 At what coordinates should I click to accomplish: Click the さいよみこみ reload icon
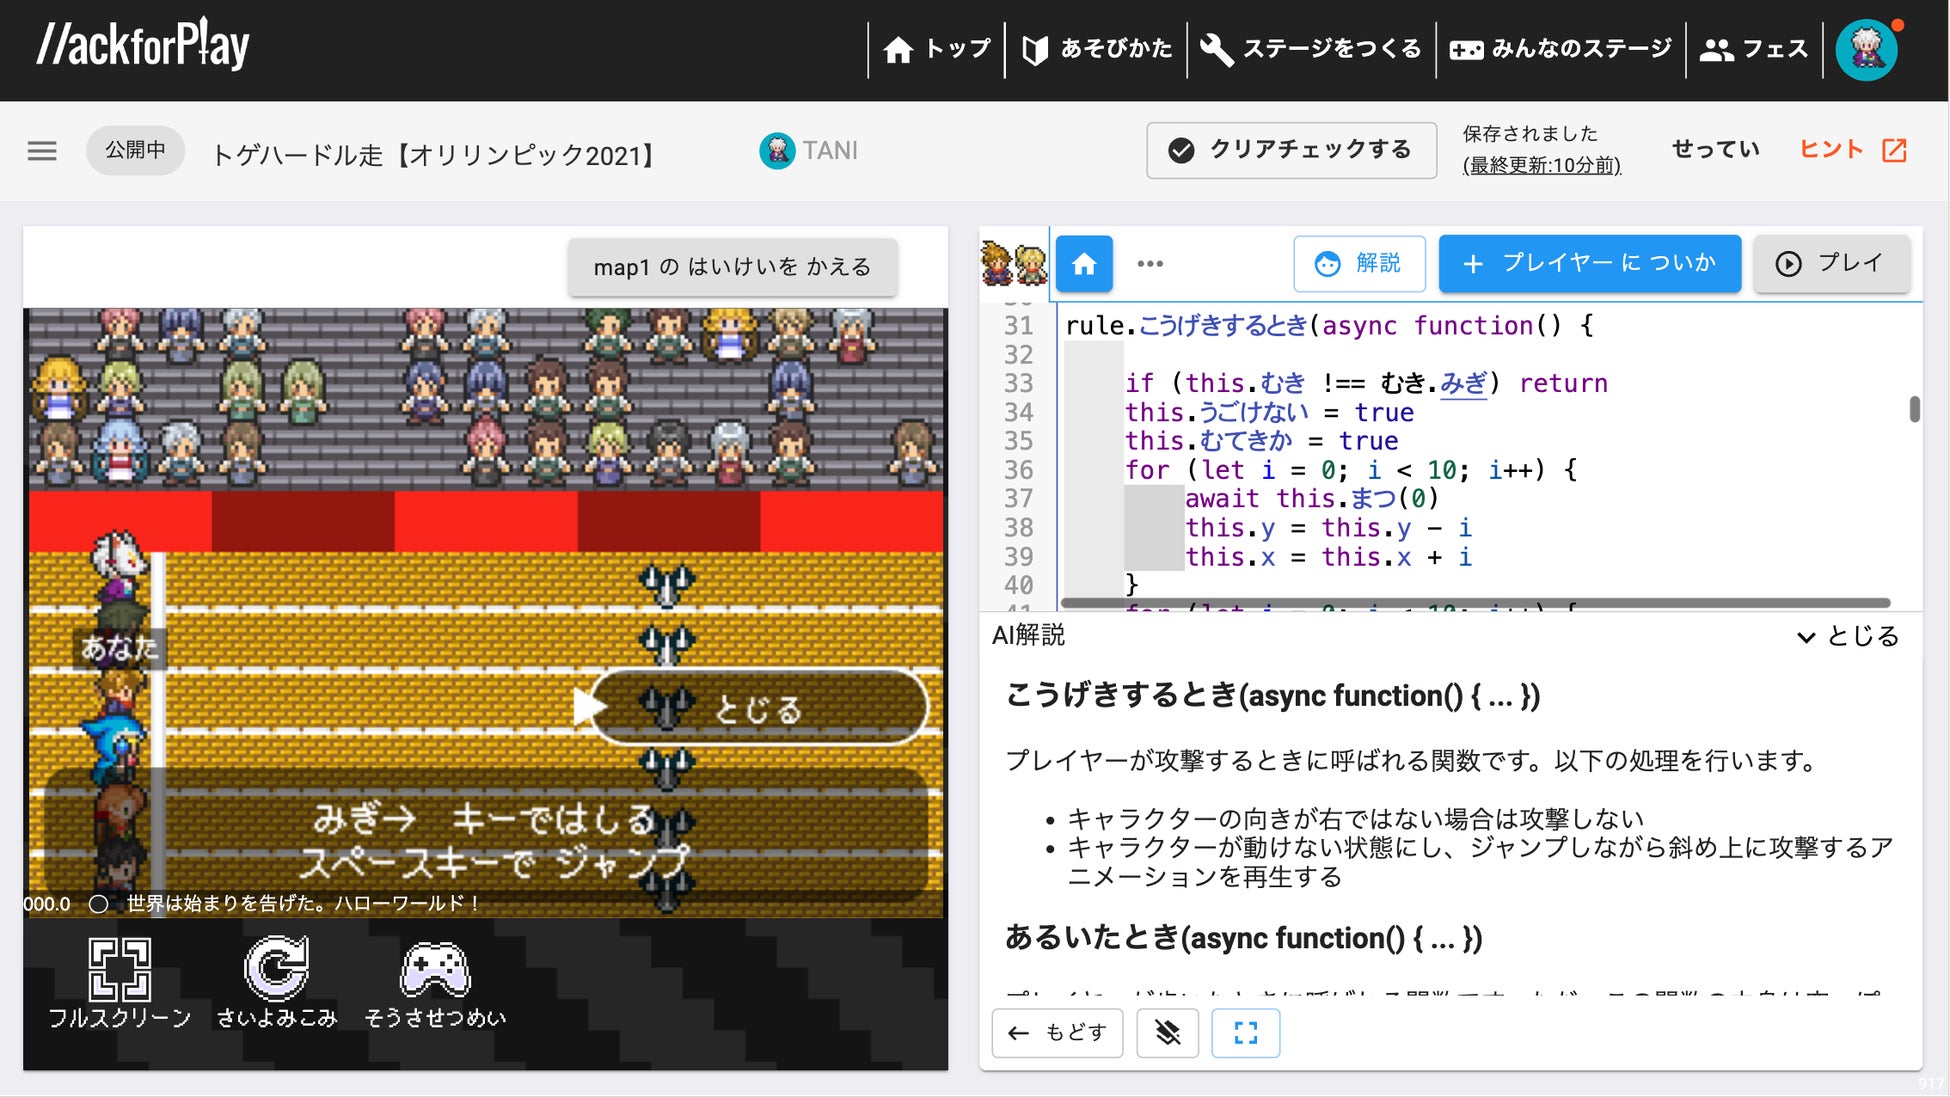click(276, 969)
